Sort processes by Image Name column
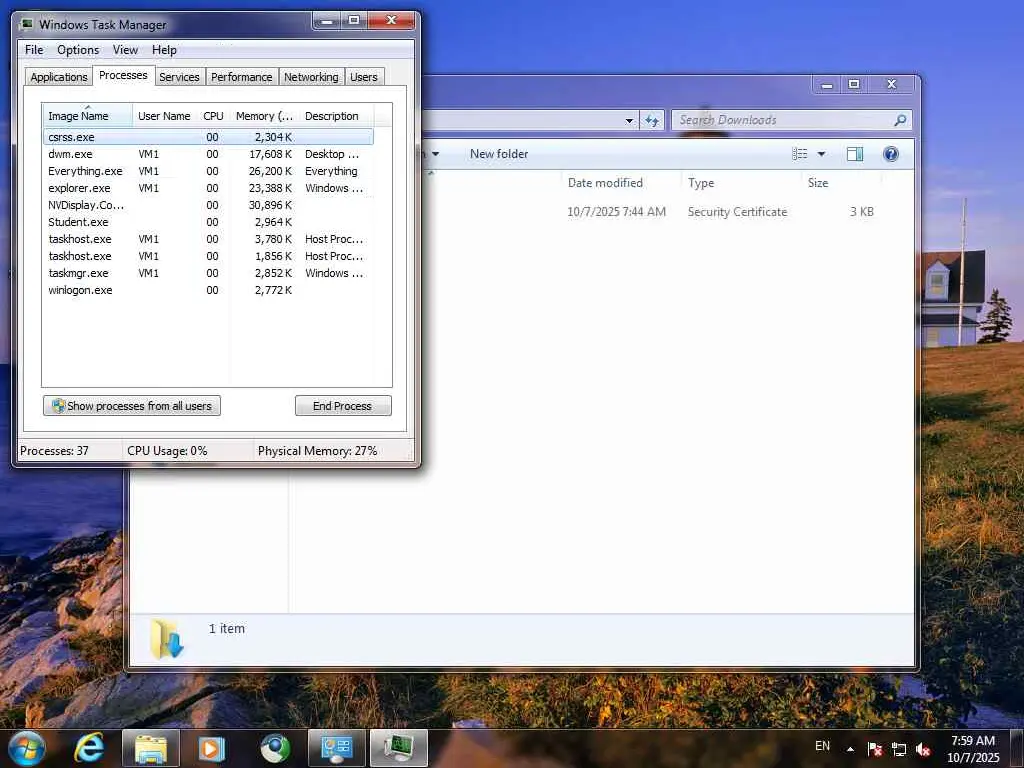Image resolution: width=1024 pixels, height=768 pixels. coord(88,116)
